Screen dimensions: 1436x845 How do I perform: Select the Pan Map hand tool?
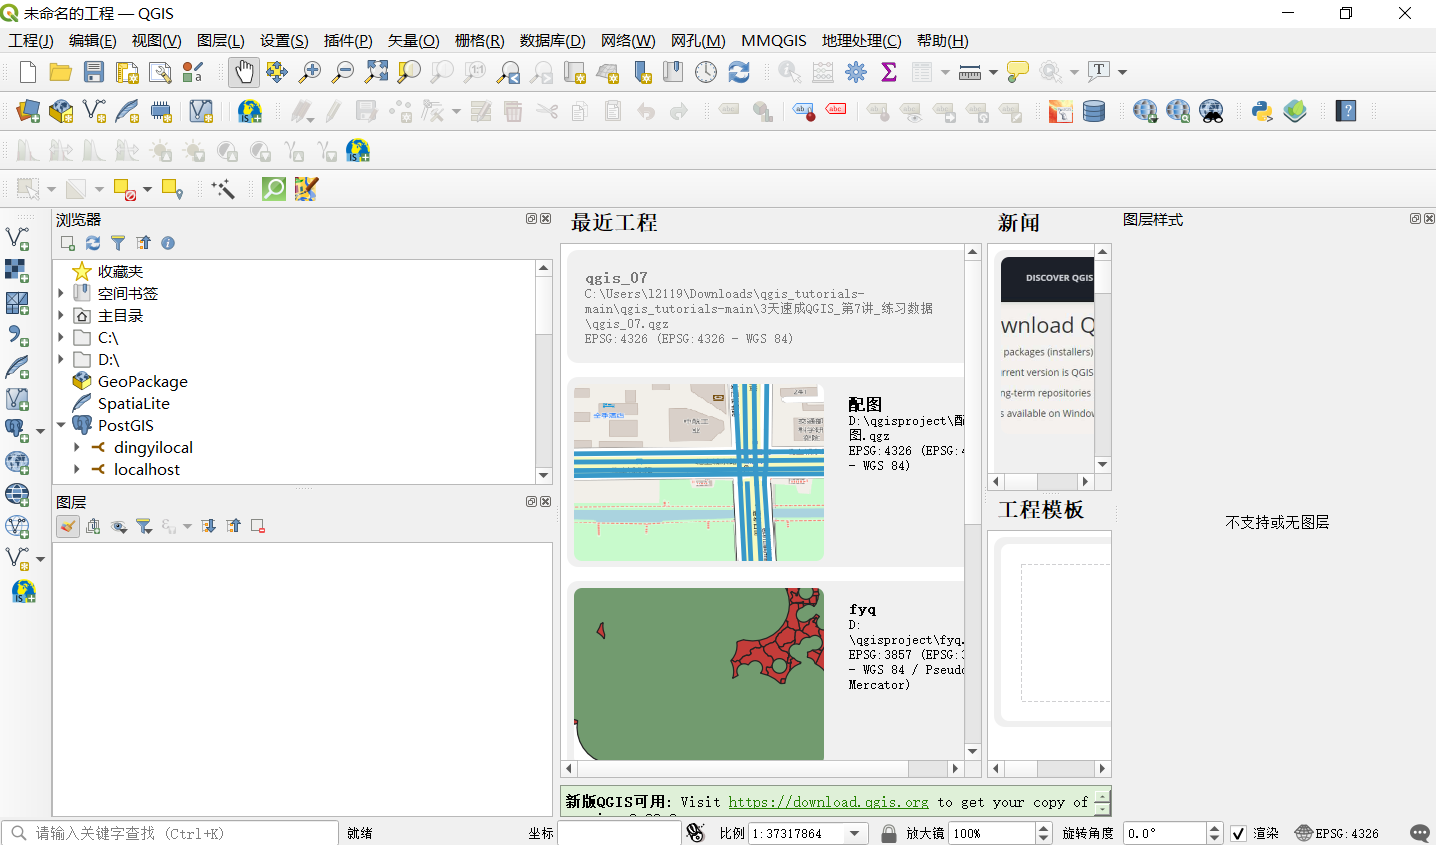pyautogui.click(x=243, y=71)
